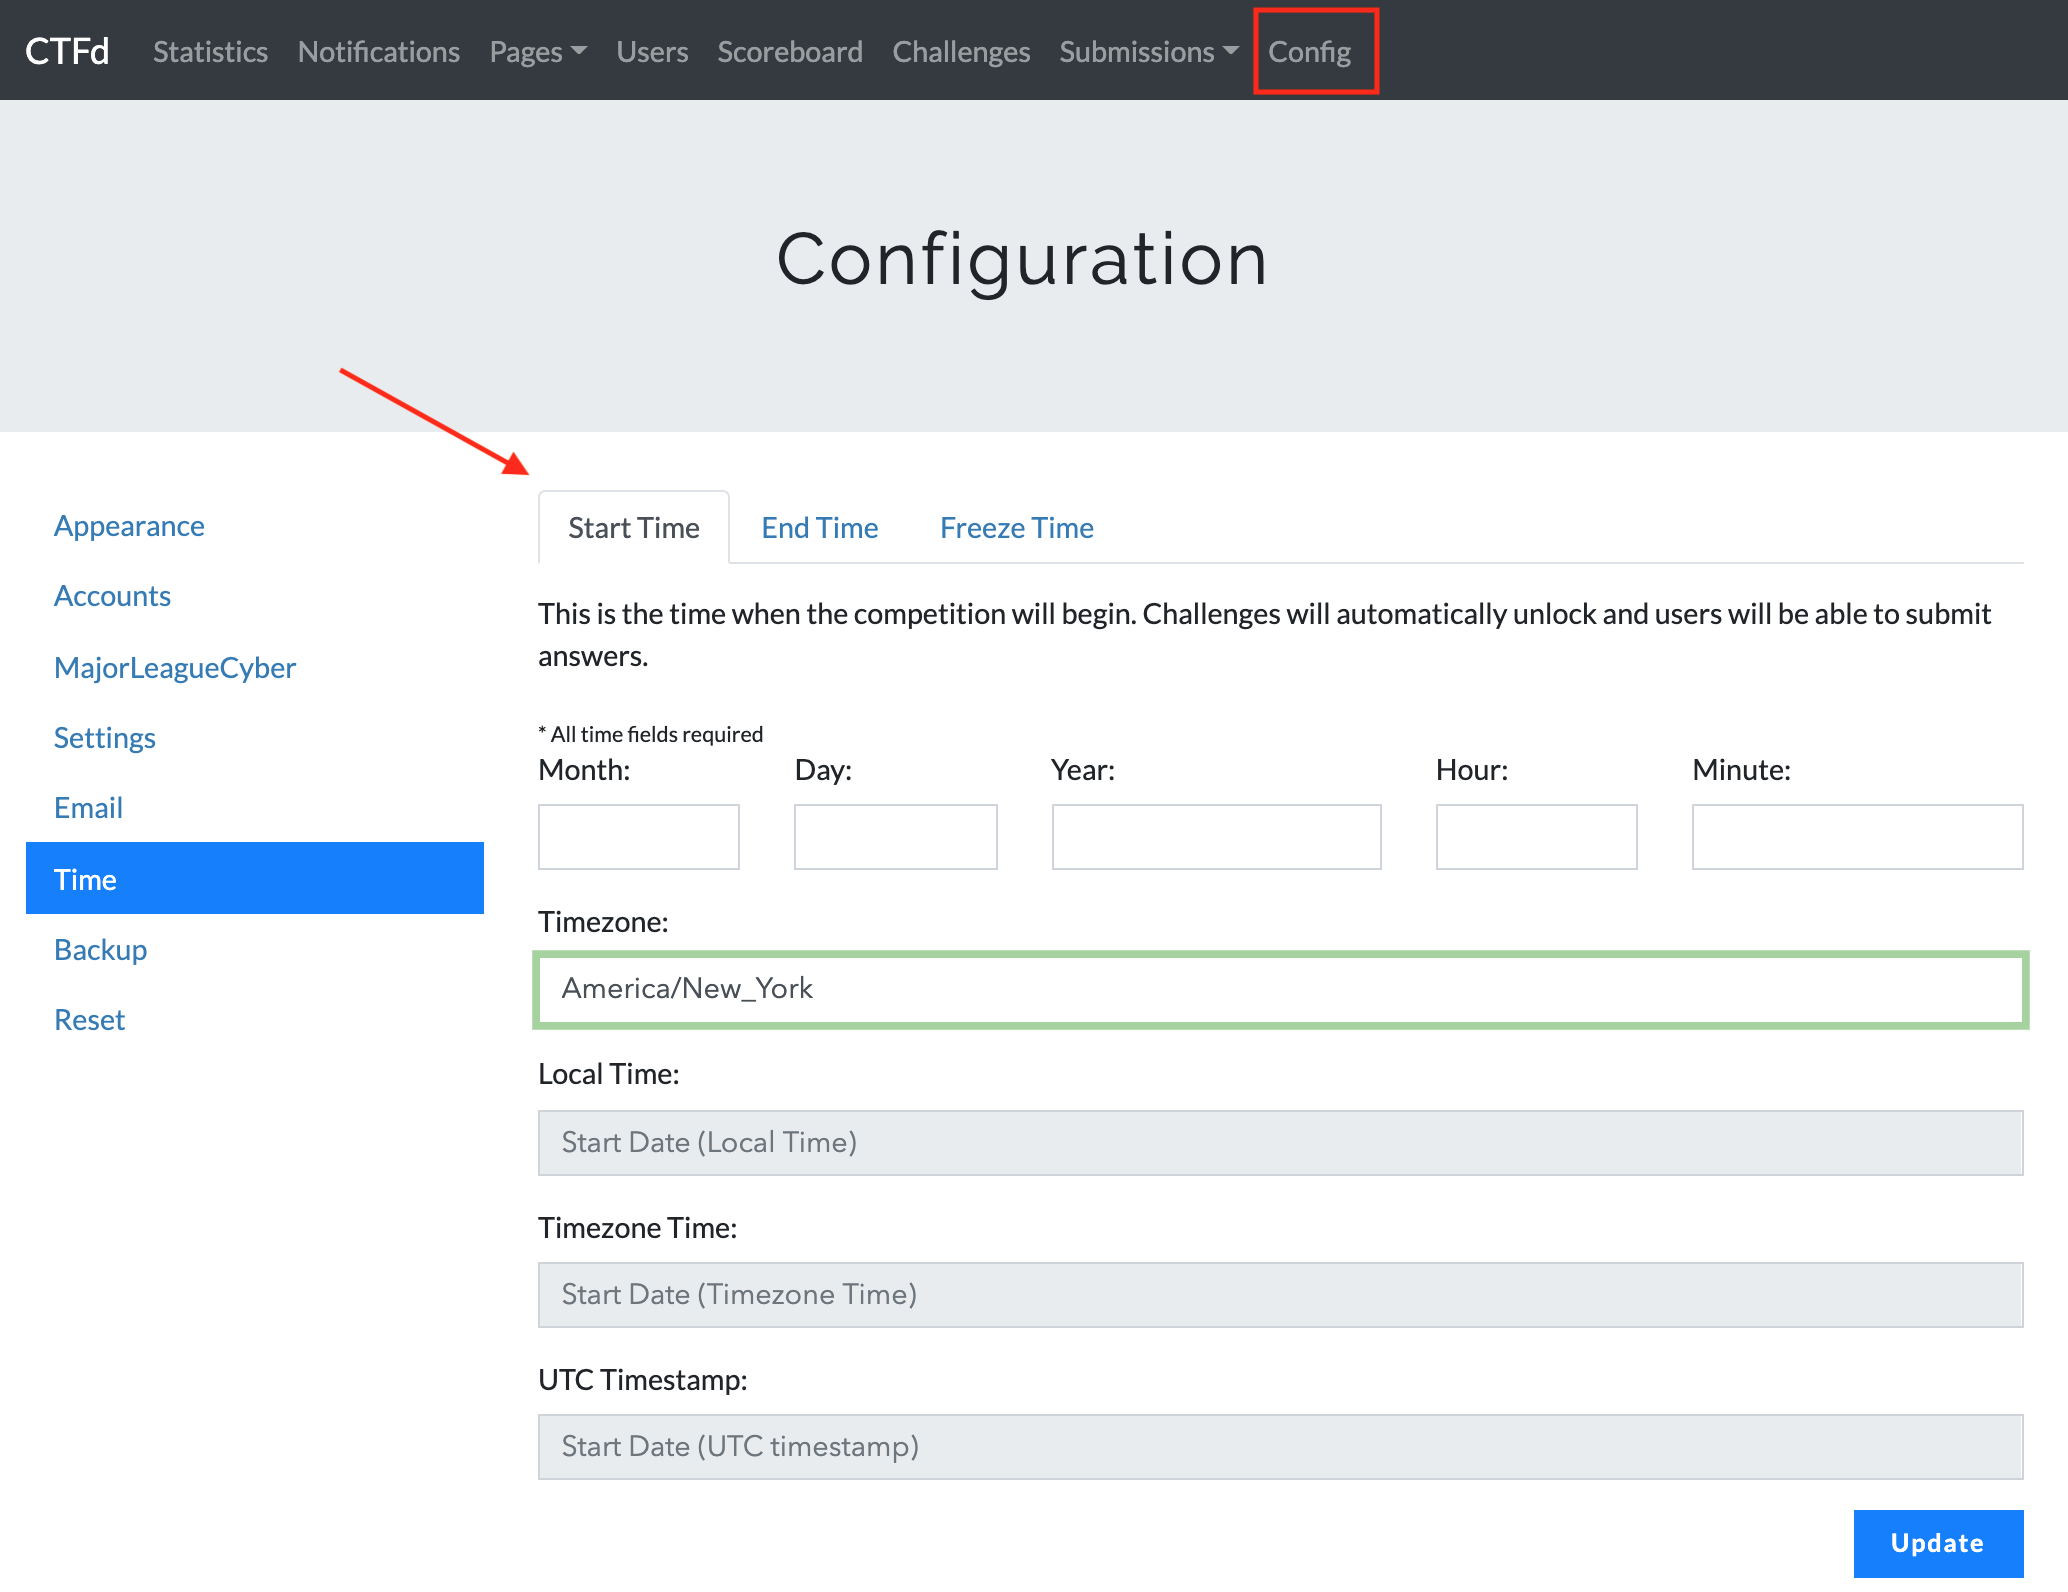Navigate to Challenges
The image size is (2068, 1592).
click(961, 52)
